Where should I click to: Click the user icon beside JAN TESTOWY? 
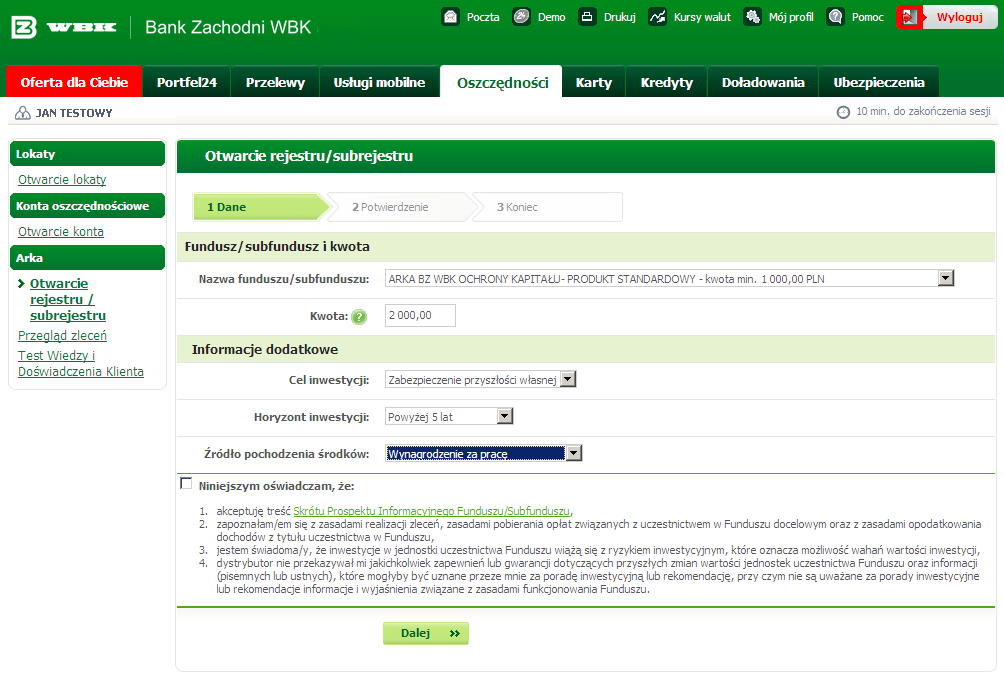coord(22,113)
